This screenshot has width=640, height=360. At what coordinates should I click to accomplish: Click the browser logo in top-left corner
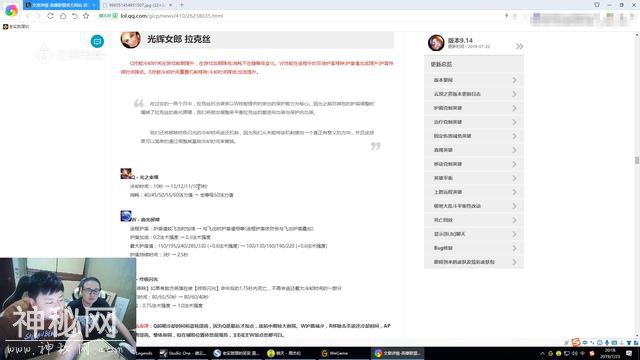pyautogui.click(x=11, y=10)
